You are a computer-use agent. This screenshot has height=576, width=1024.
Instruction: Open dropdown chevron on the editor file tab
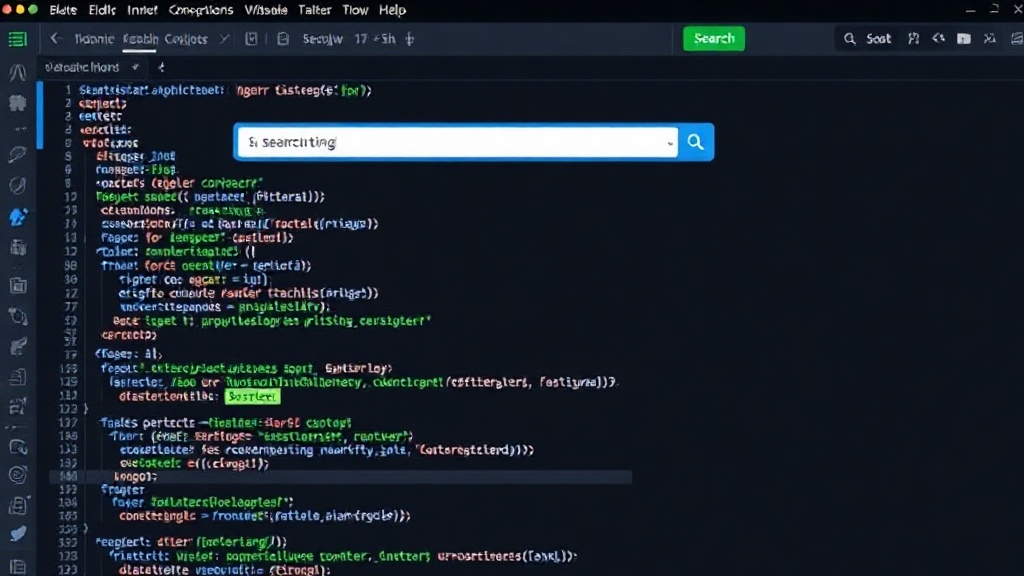135,67
